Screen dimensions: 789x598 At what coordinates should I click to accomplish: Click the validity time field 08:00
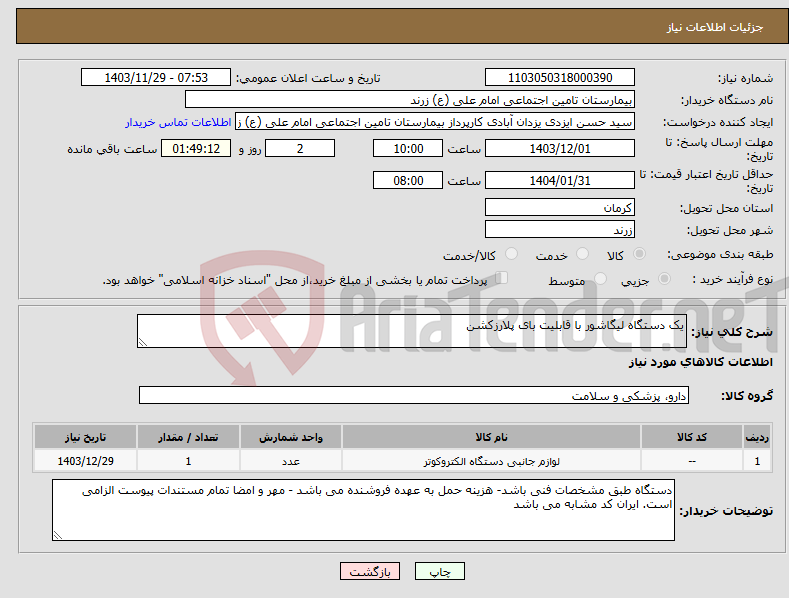(408, 180)
